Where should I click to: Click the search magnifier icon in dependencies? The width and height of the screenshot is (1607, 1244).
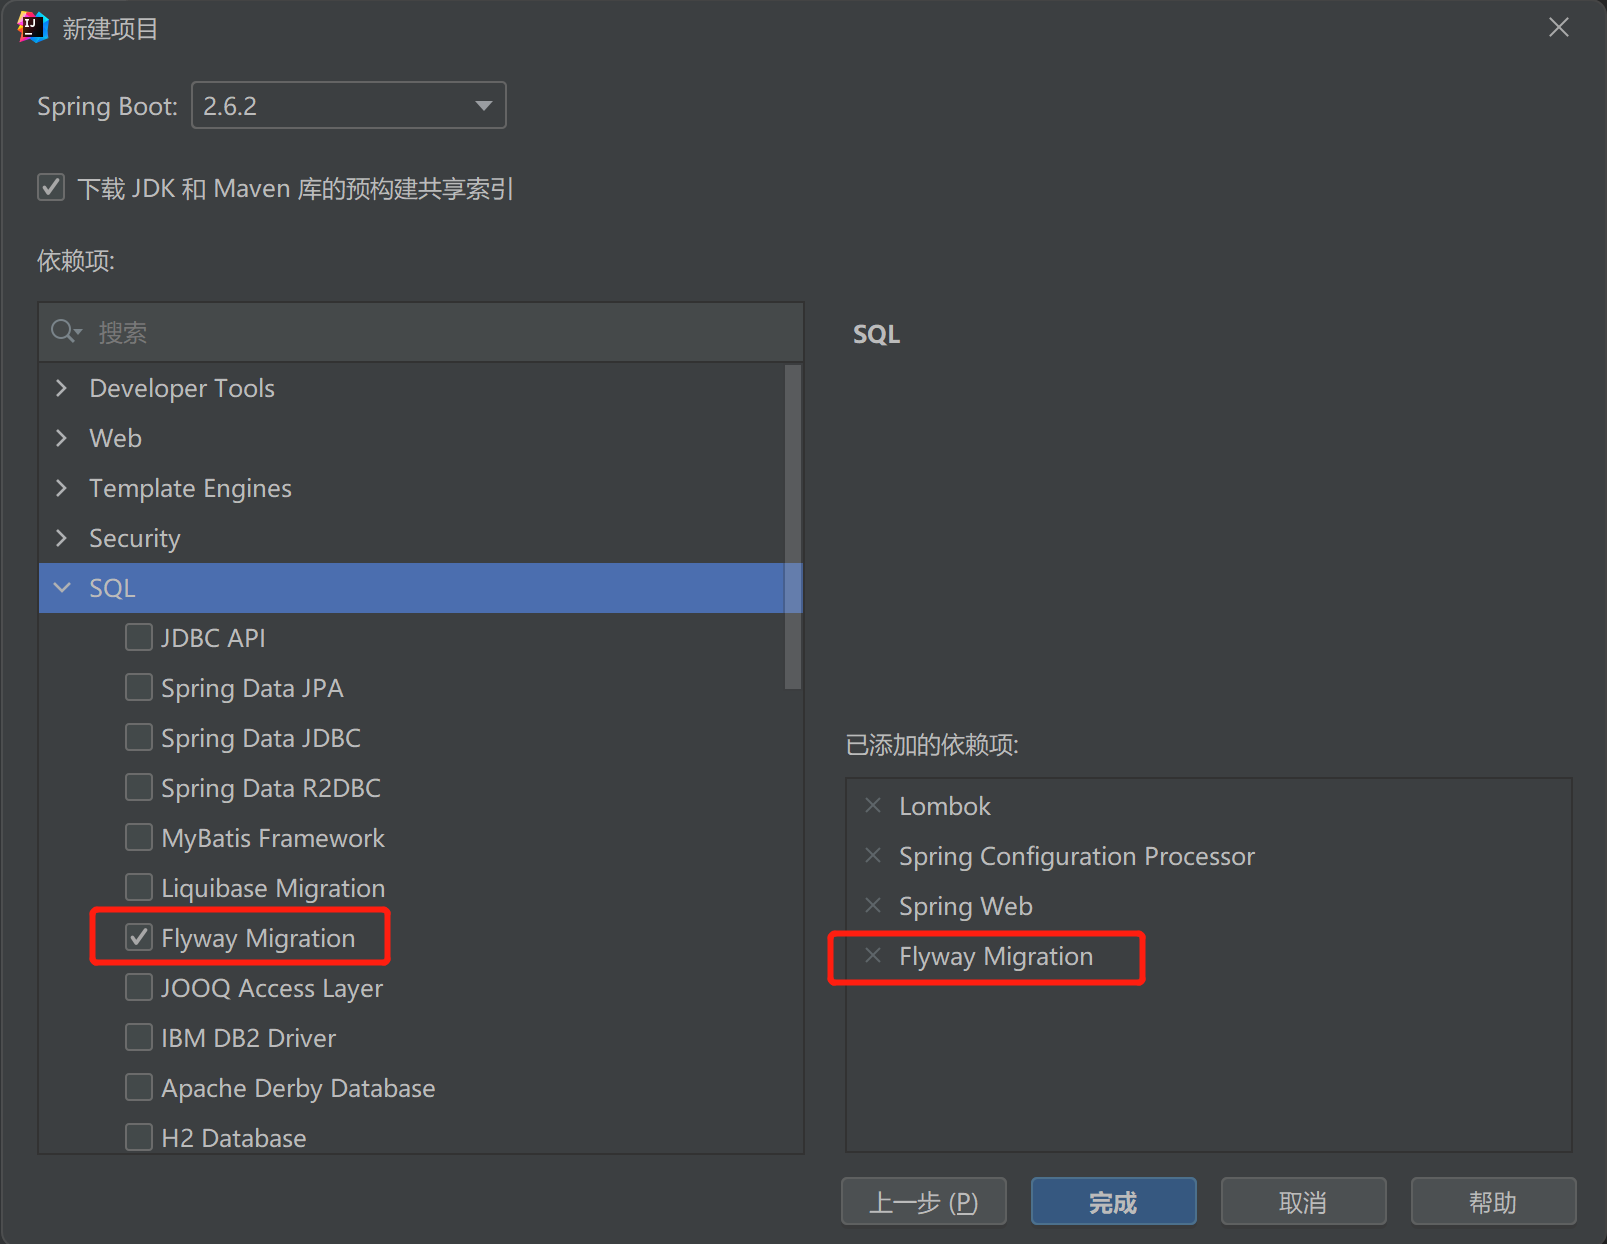[66, 331]
